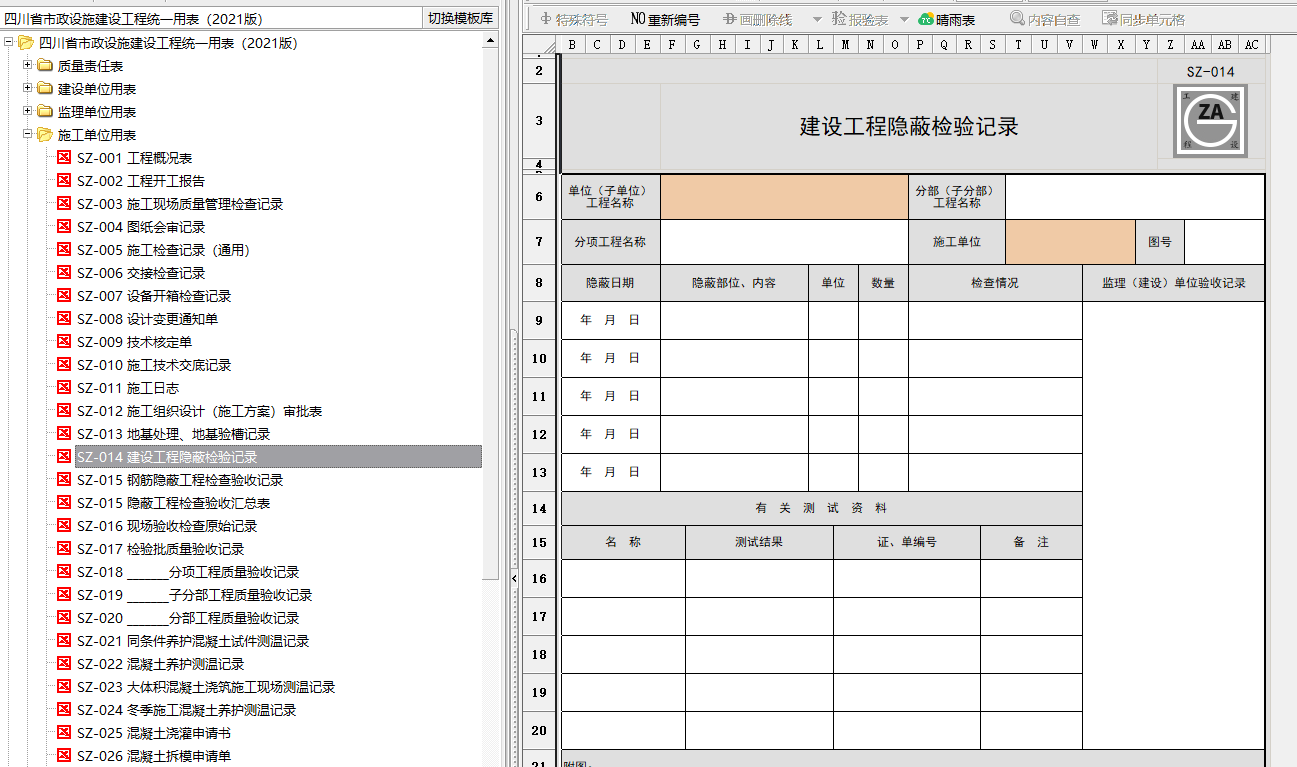Click the NO重新编号 renumber tool

[666, 19]
